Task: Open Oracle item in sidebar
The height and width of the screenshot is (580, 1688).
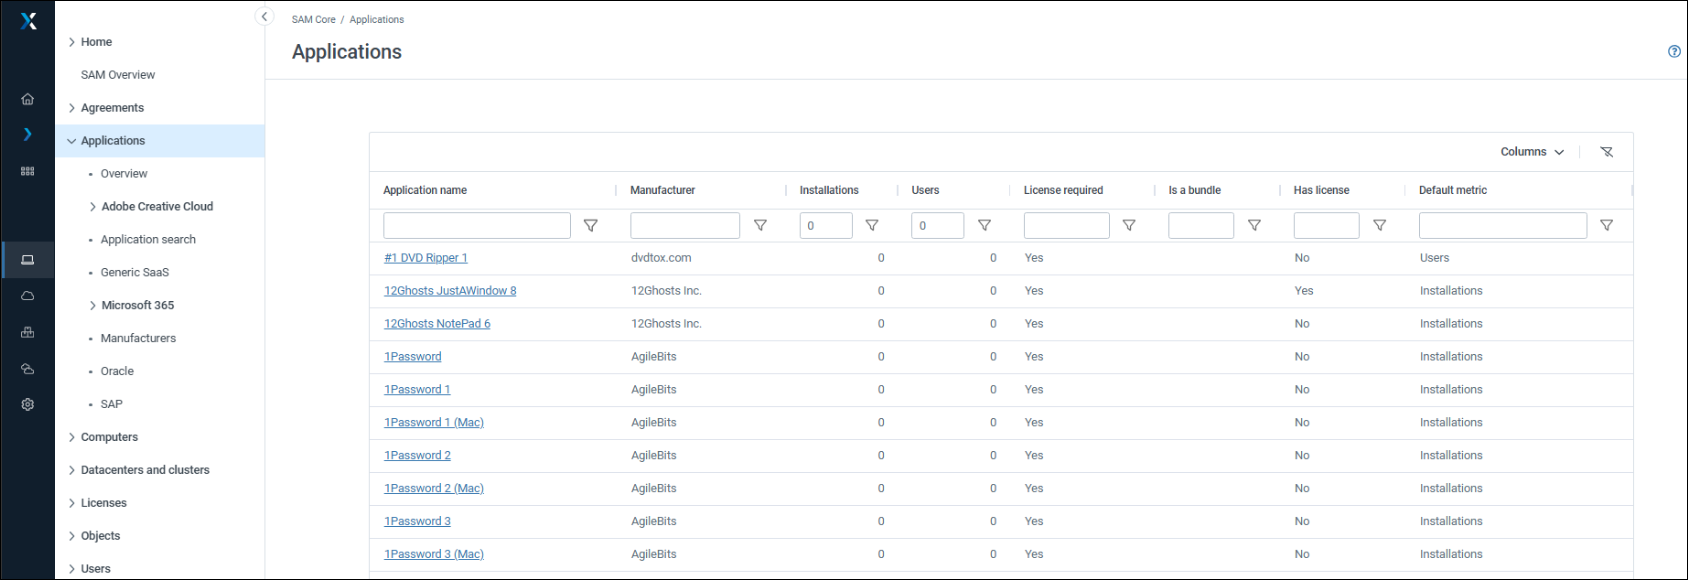Action: 117,371
